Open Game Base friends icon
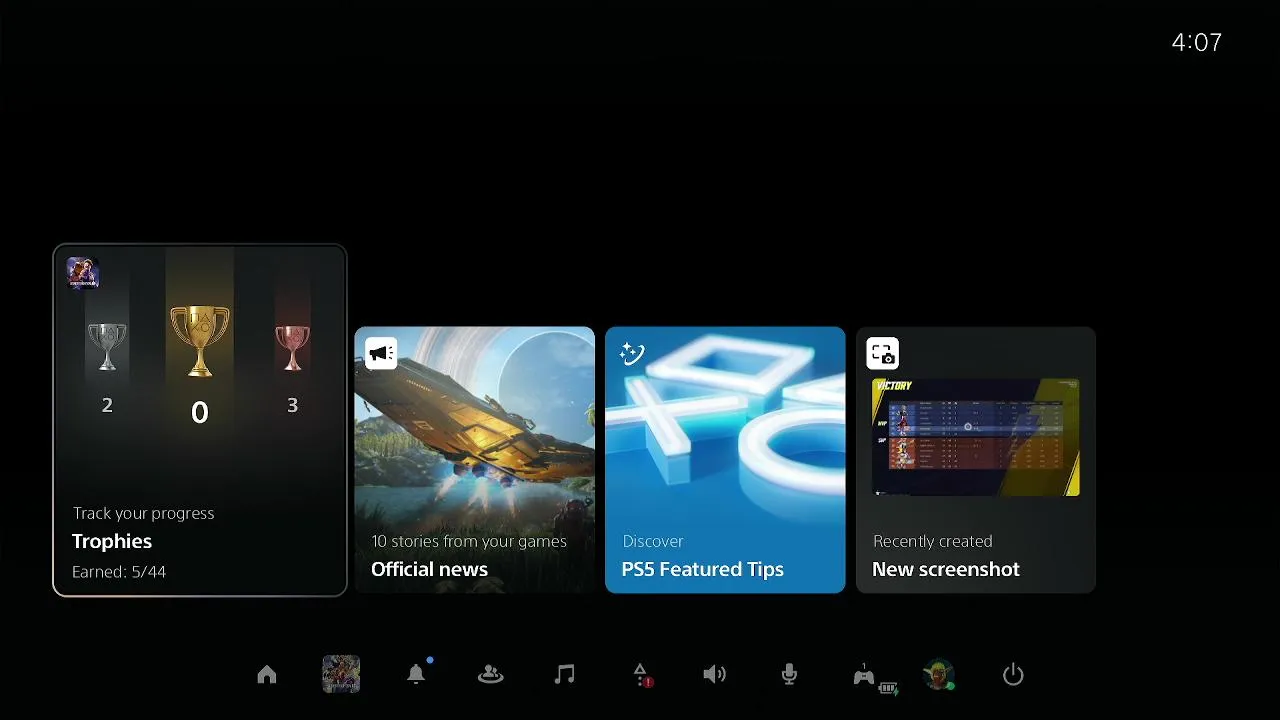1280x720 pixels. (x=491, y=675)
